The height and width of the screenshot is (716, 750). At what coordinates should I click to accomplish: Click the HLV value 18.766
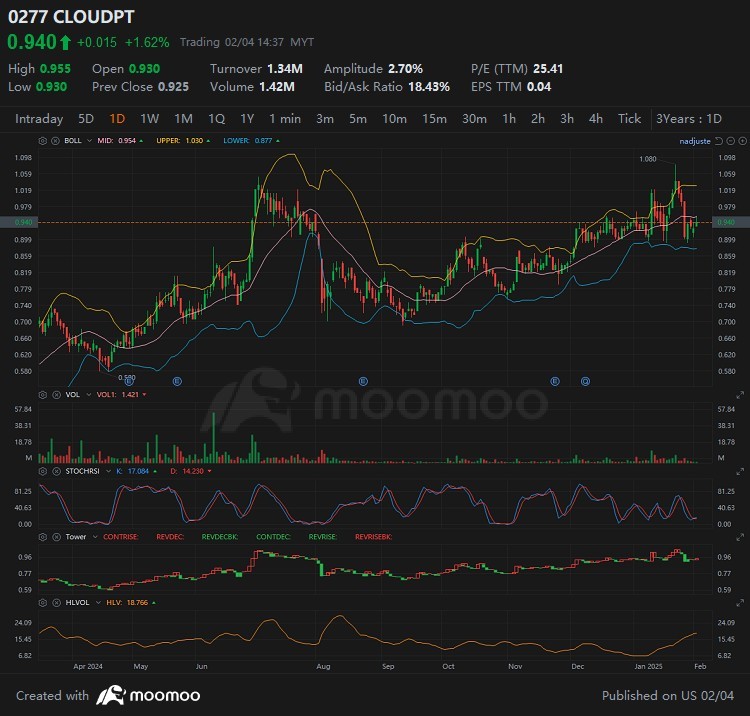tap(137, 603)
